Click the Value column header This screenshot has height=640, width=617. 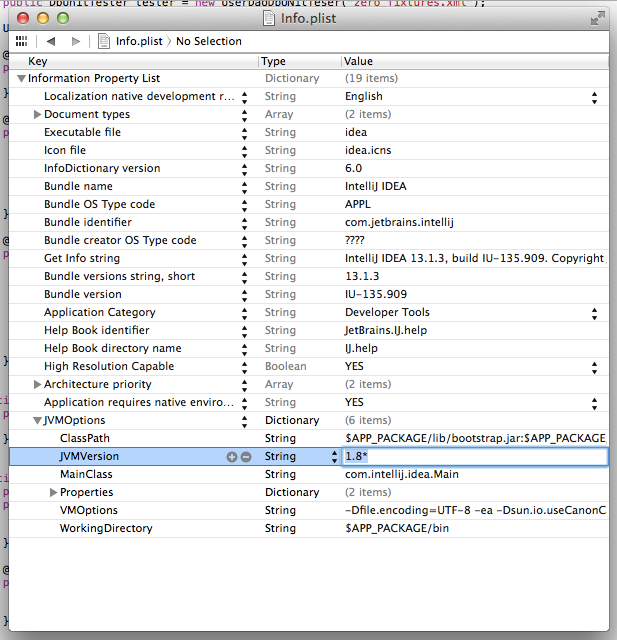(x=475, y=61)
